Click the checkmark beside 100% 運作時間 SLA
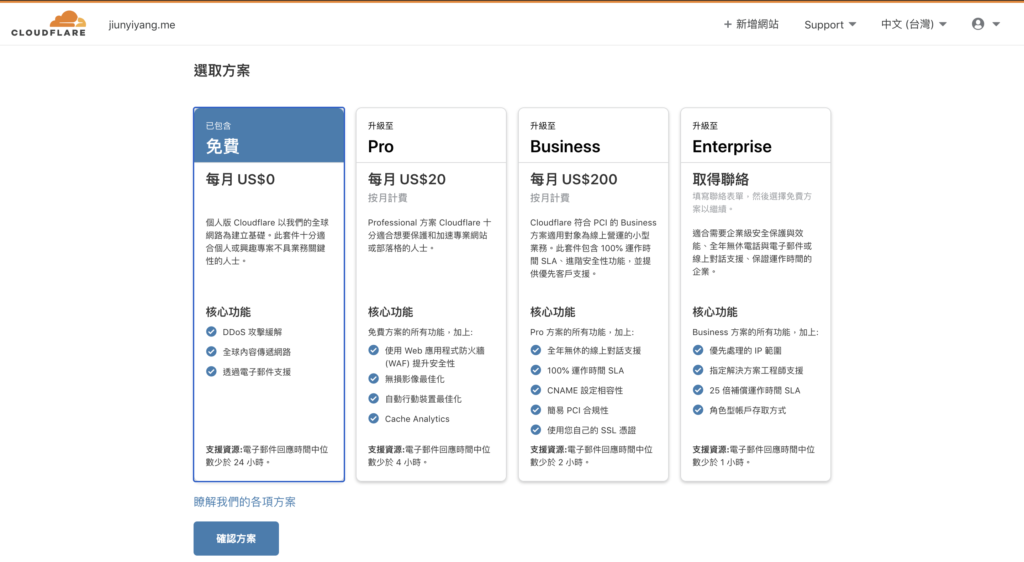 click(536, 370)
